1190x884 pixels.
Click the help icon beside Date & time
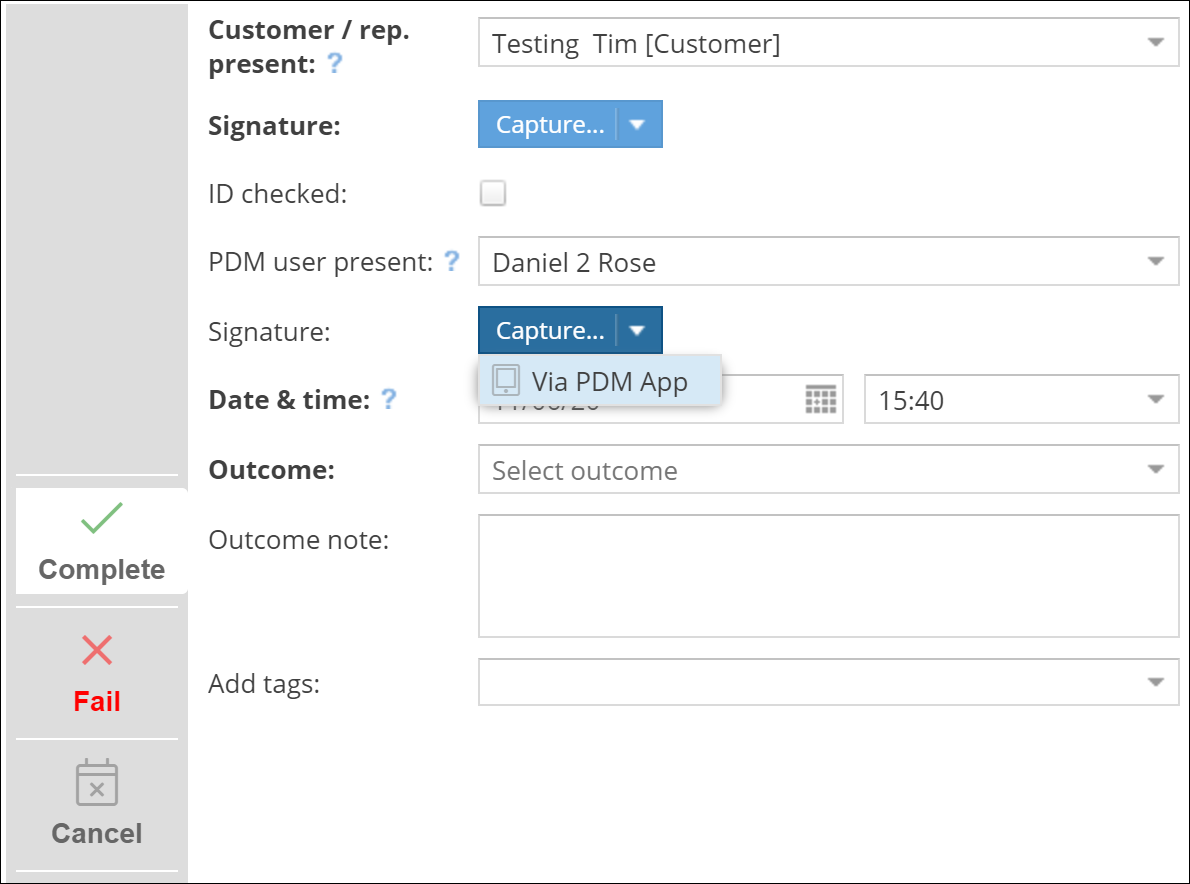pyautogui.click(x=389, y=399)
